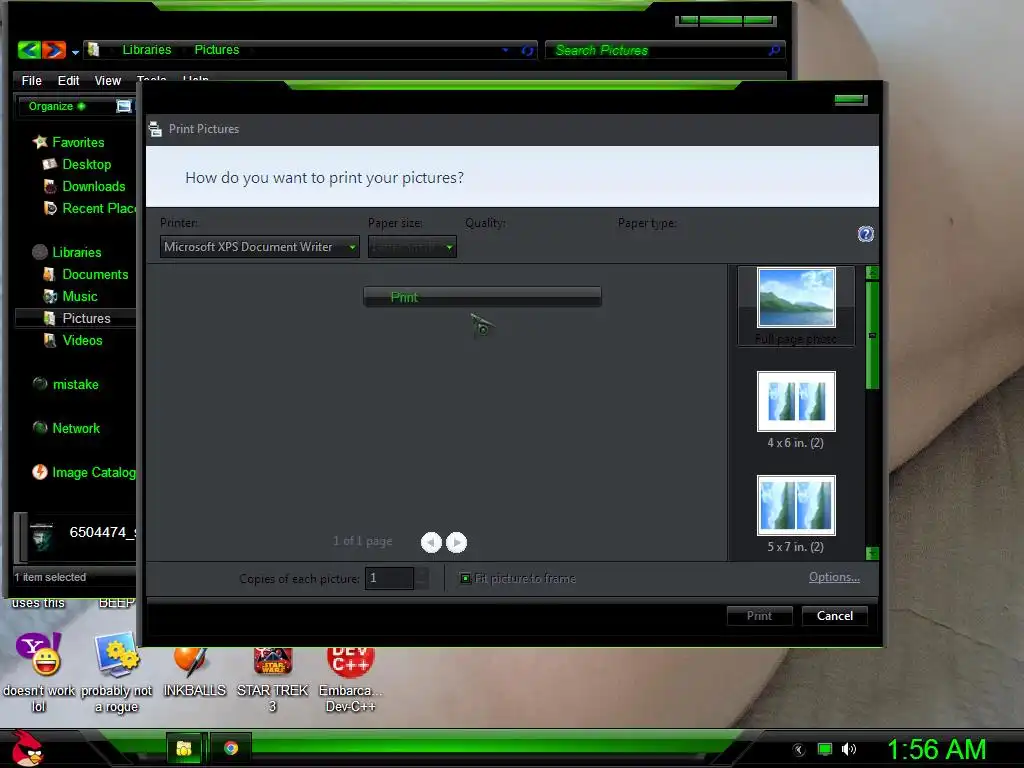Open the Organize dropdown in Explorer

57,106
